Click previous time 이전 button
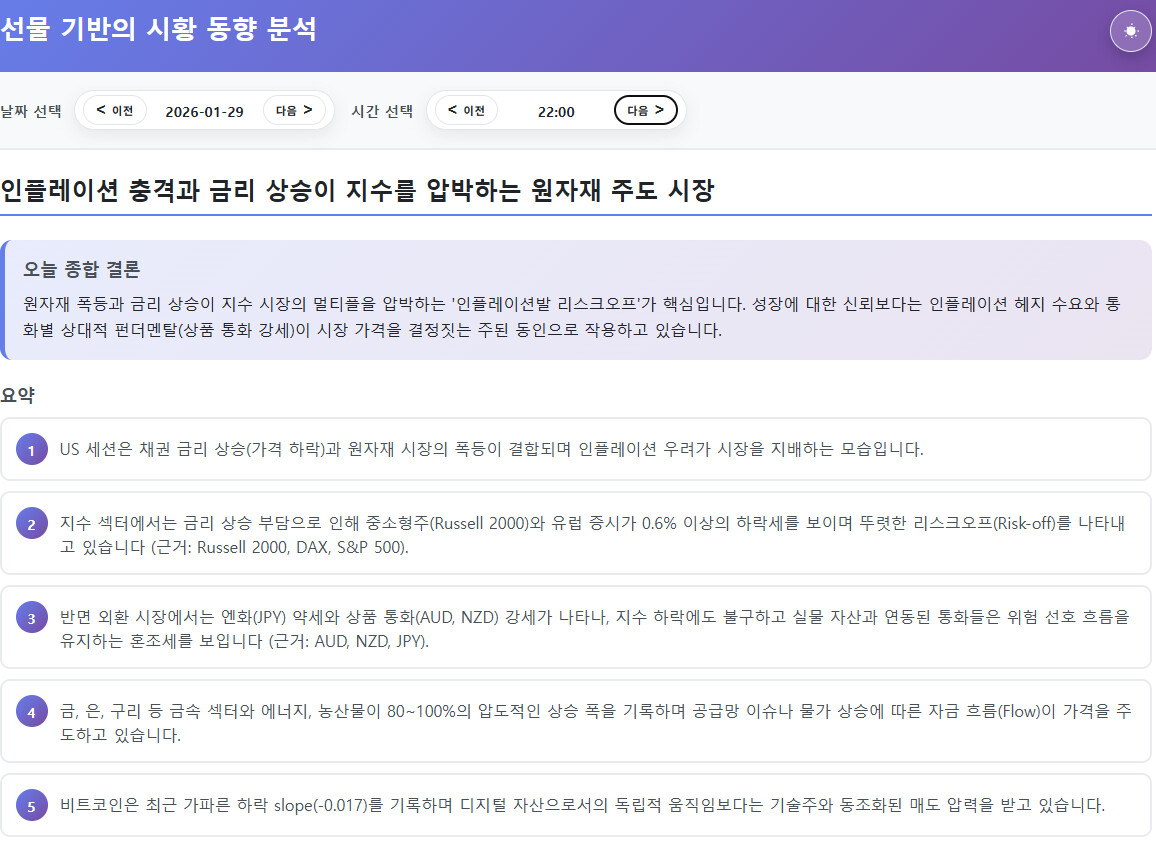Image resolution: width=1156 pixels, height=842 pixels. click(466, 110)
